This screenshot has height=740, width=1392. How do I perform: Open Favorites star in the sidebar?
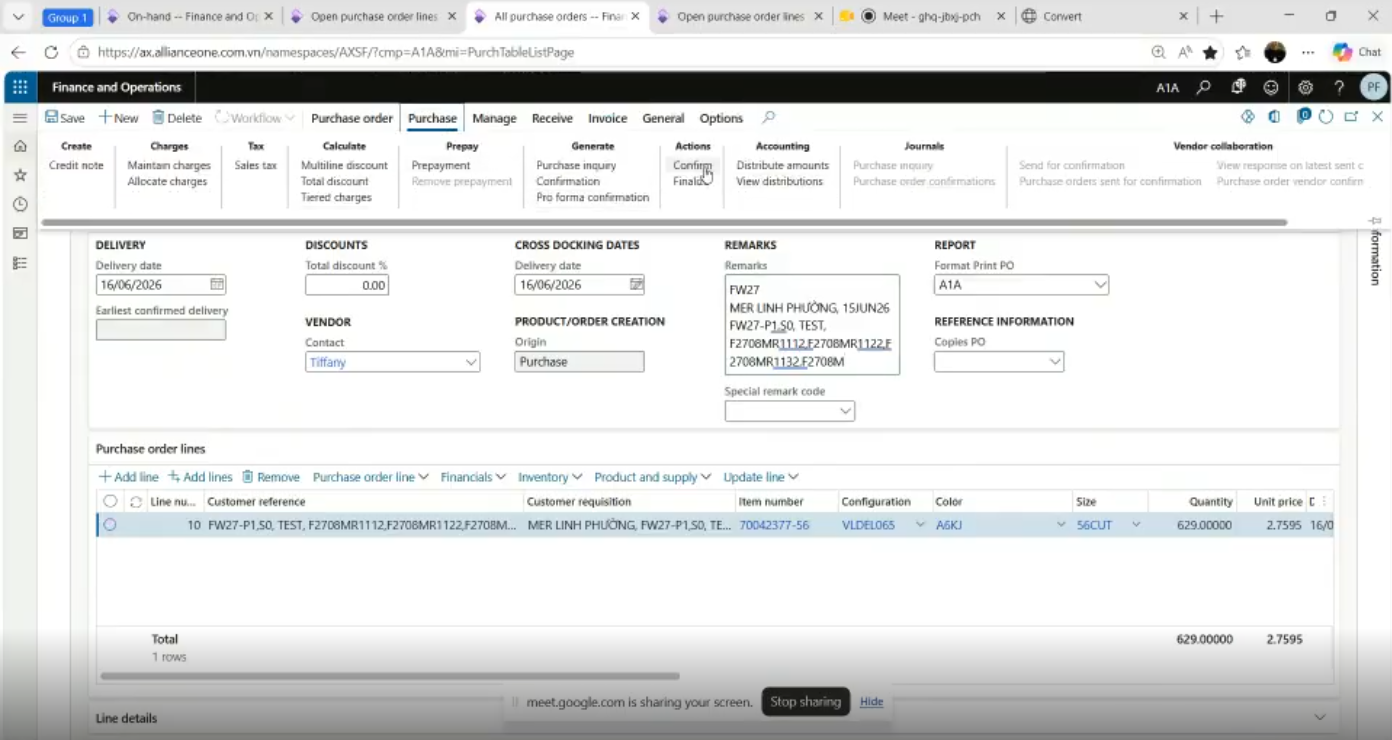tap(20, 175)
